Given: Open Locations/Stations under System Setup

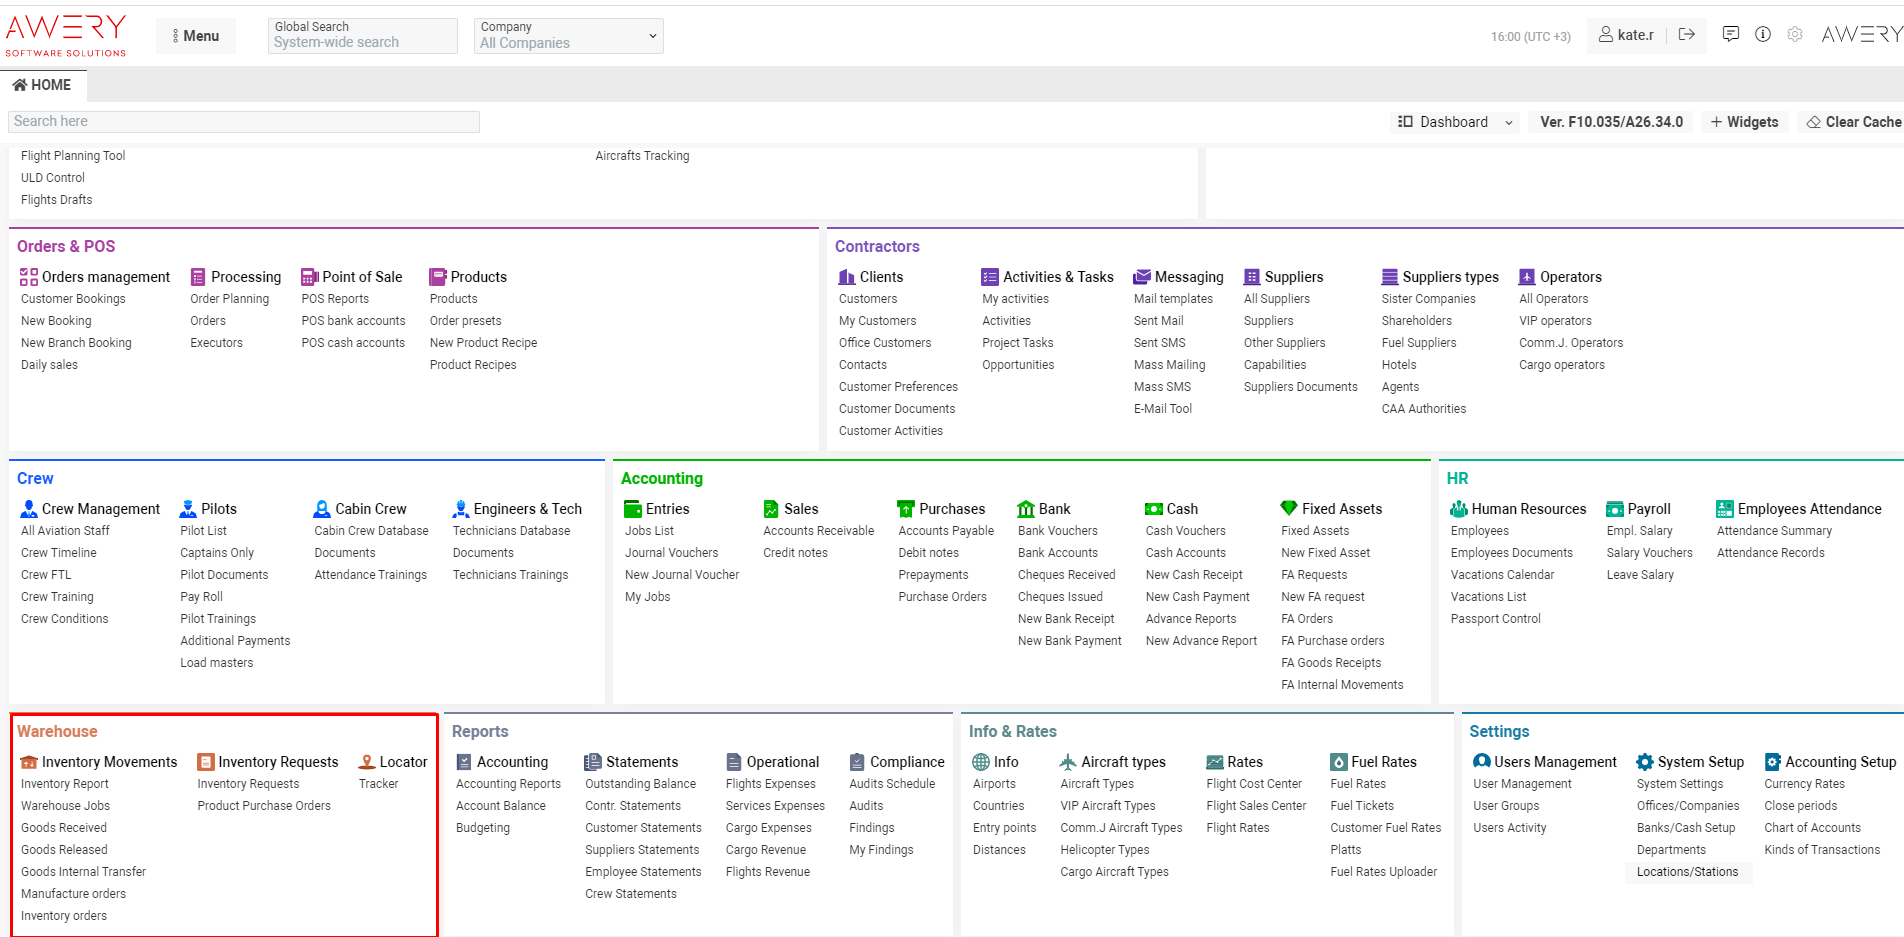Looking at the screenshot, I should pyautogui.click(x=1687, y=872).
